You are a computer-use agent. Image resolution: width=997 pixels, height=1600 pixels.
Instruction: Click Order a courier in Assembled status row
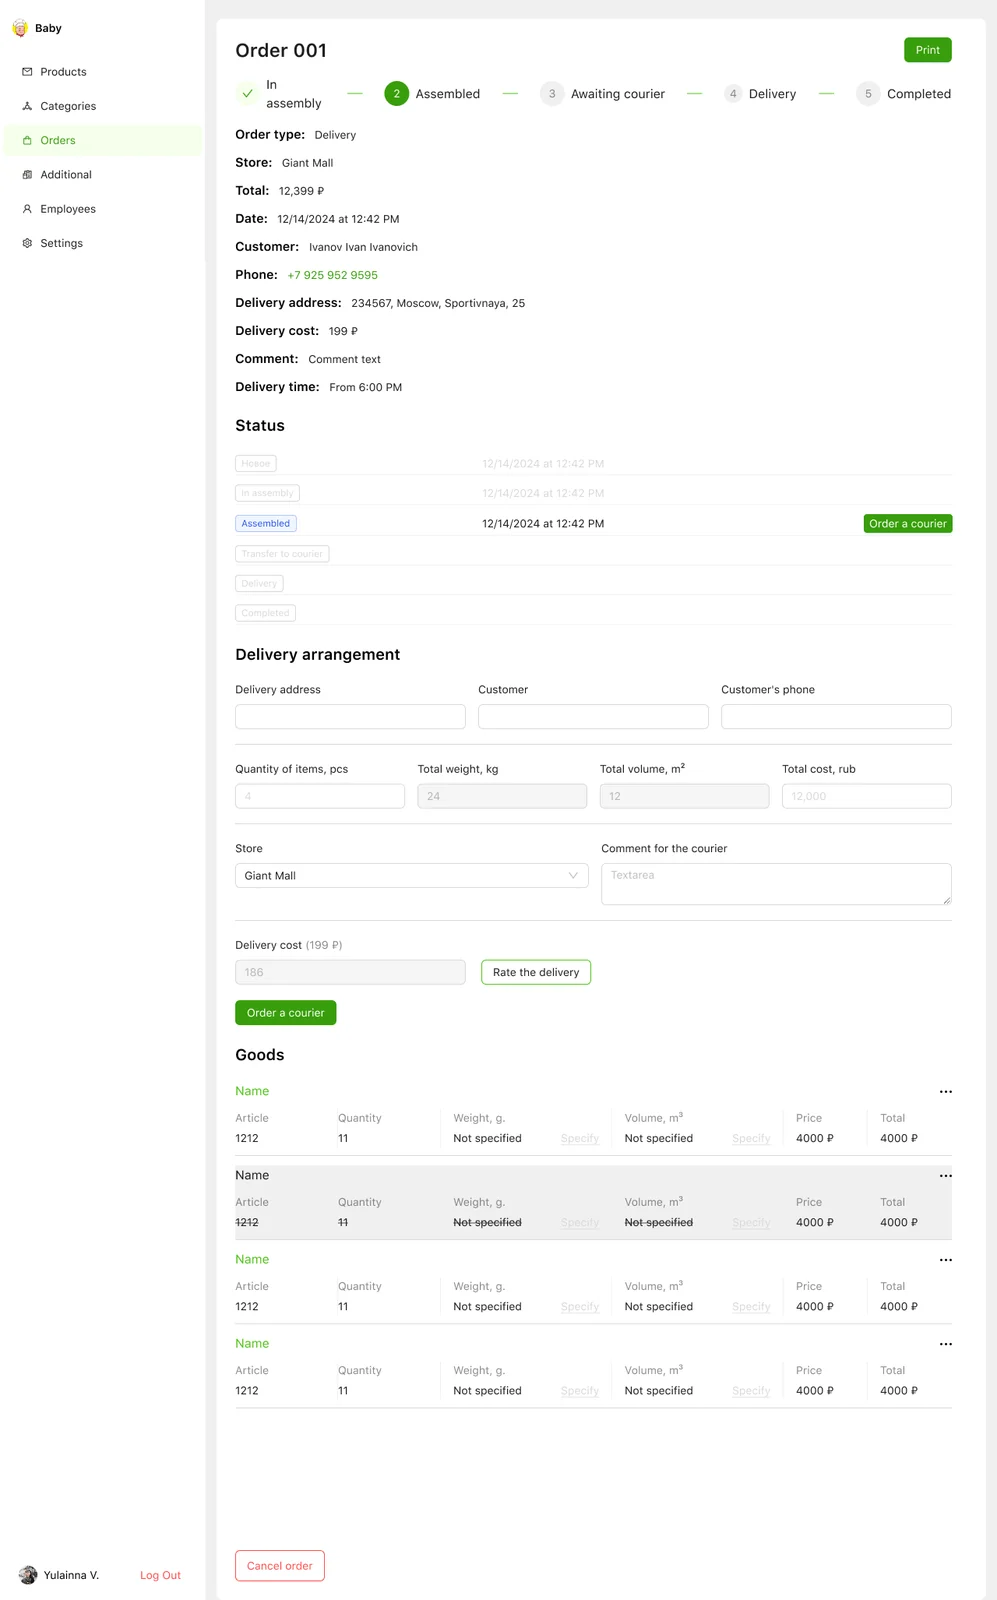[x=908, y=524]
